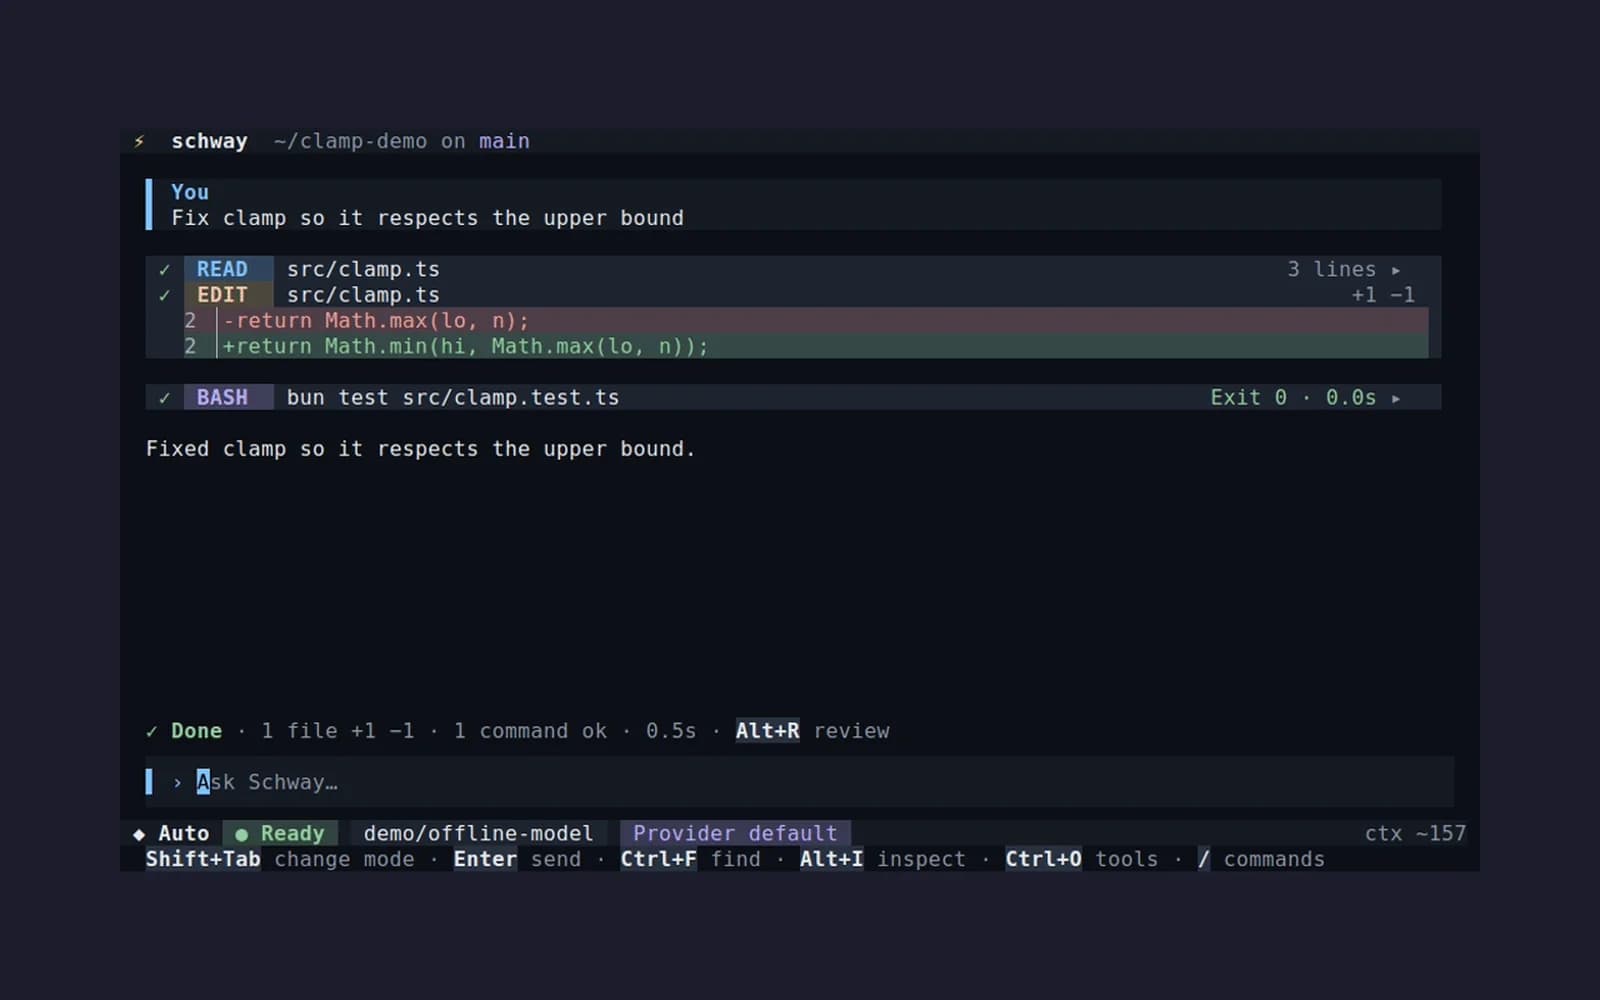Click the +1 −1 count on EDIT row

pyautogui.click(x=1383, y=295)
